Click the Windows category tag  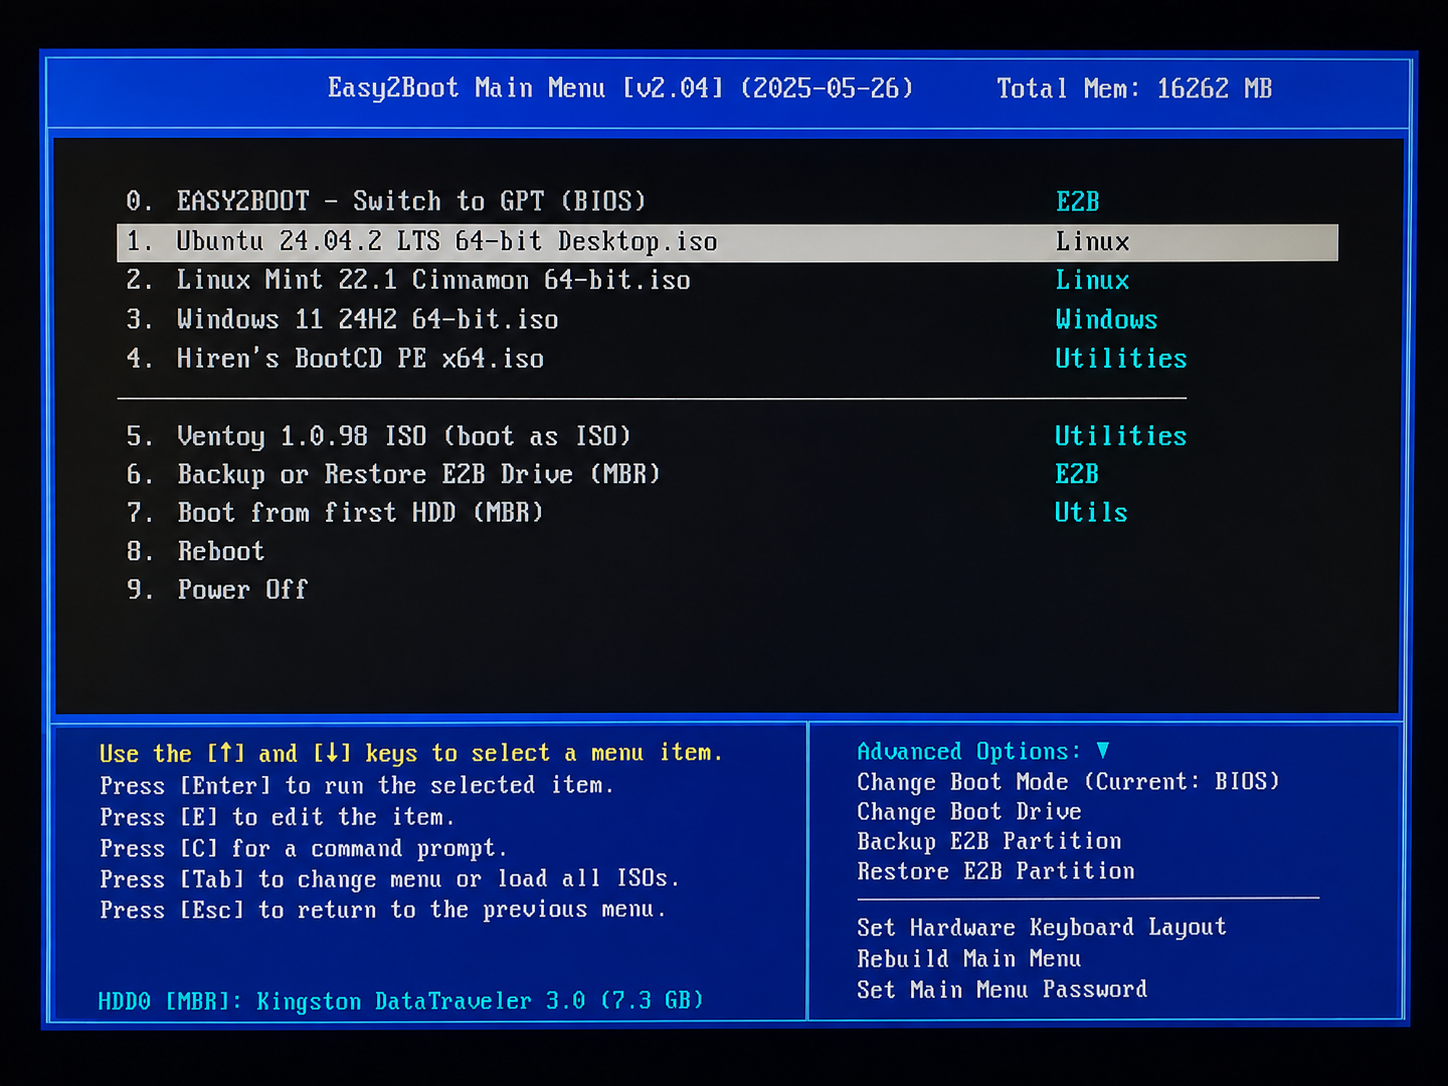(1106, 319)
